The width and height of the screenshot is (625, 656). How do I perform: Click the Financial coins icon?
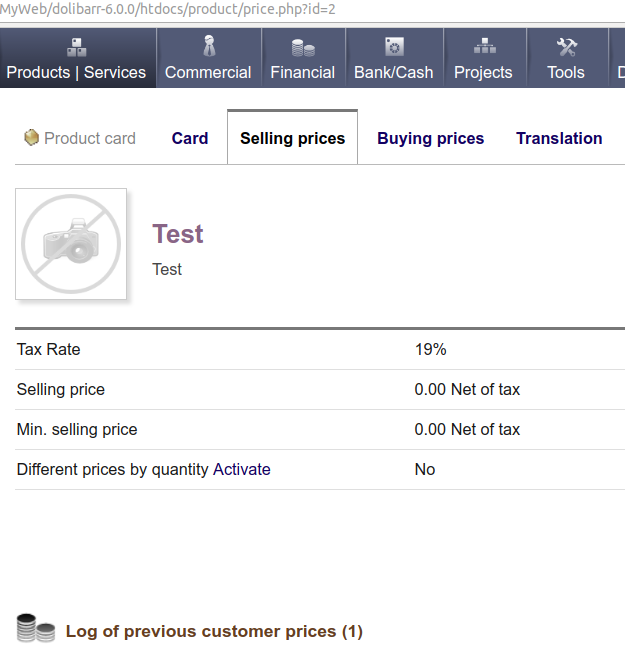pos(303,47)
